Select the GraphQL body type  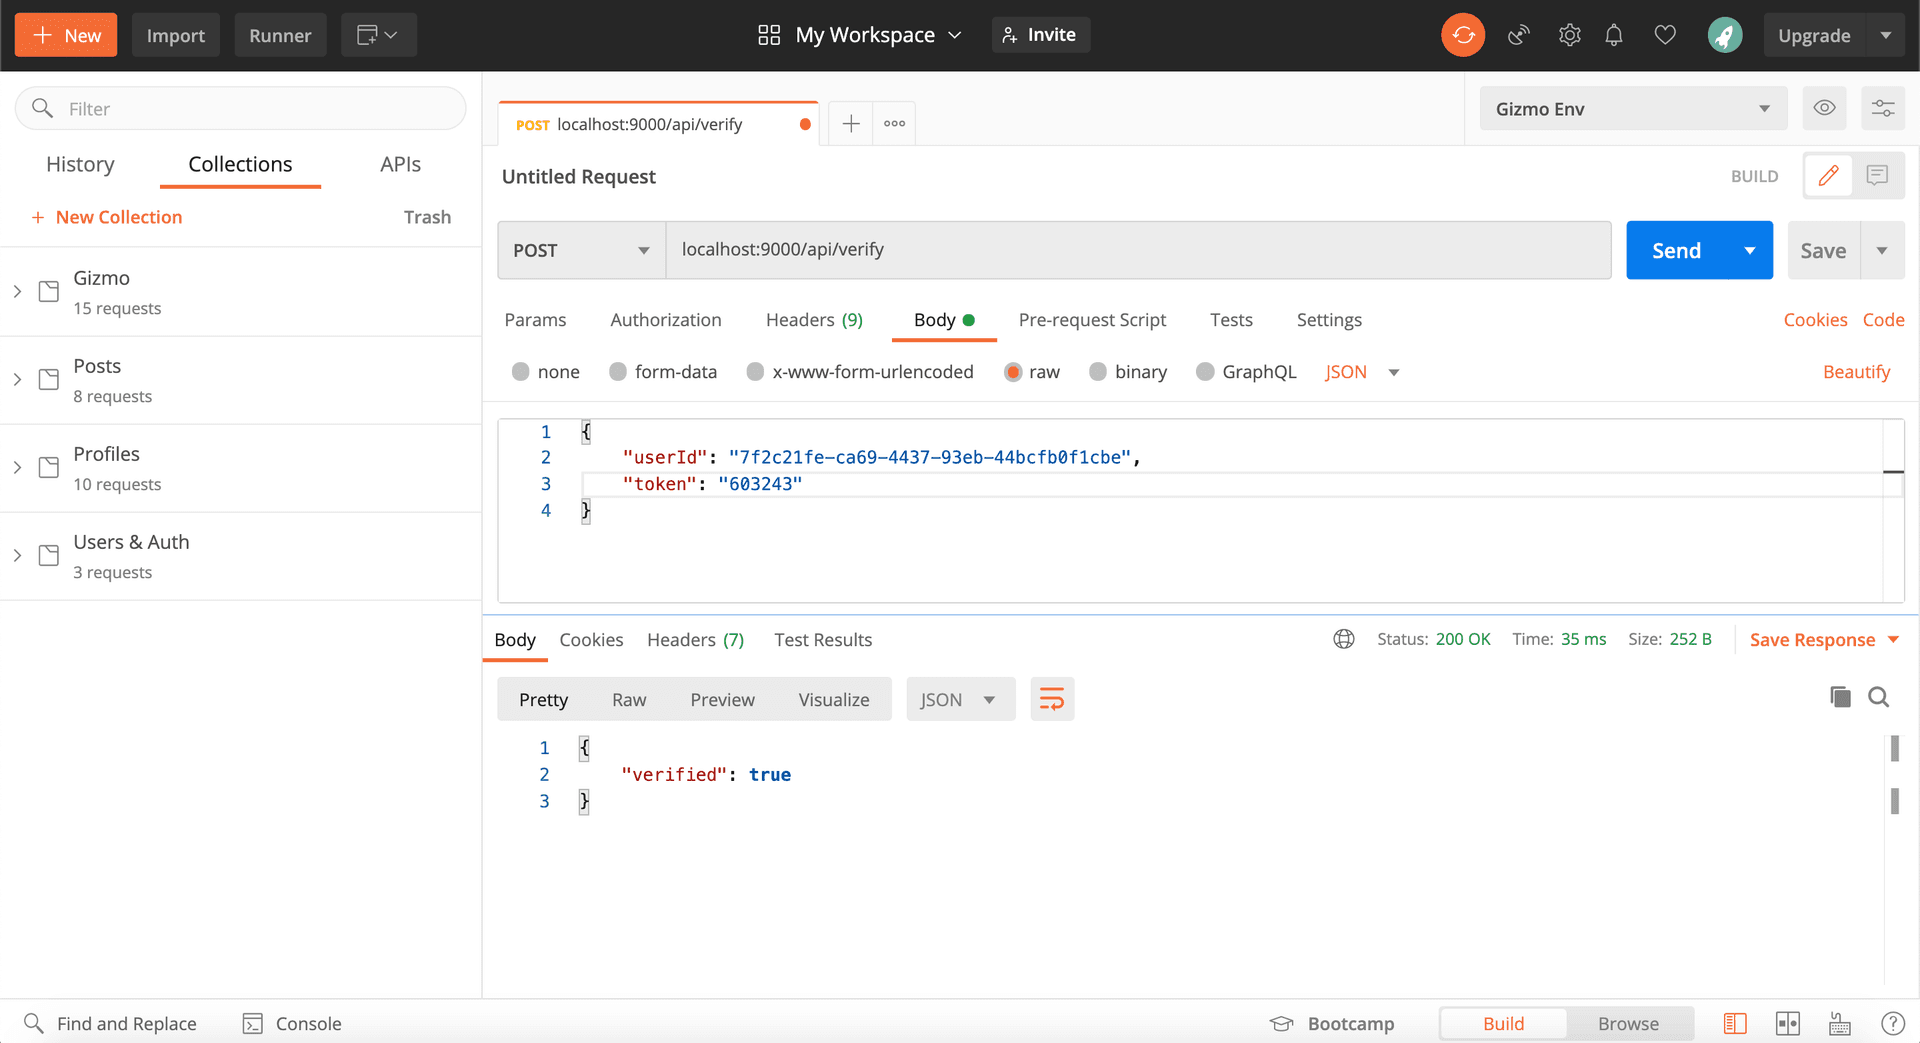[1205, 372]
